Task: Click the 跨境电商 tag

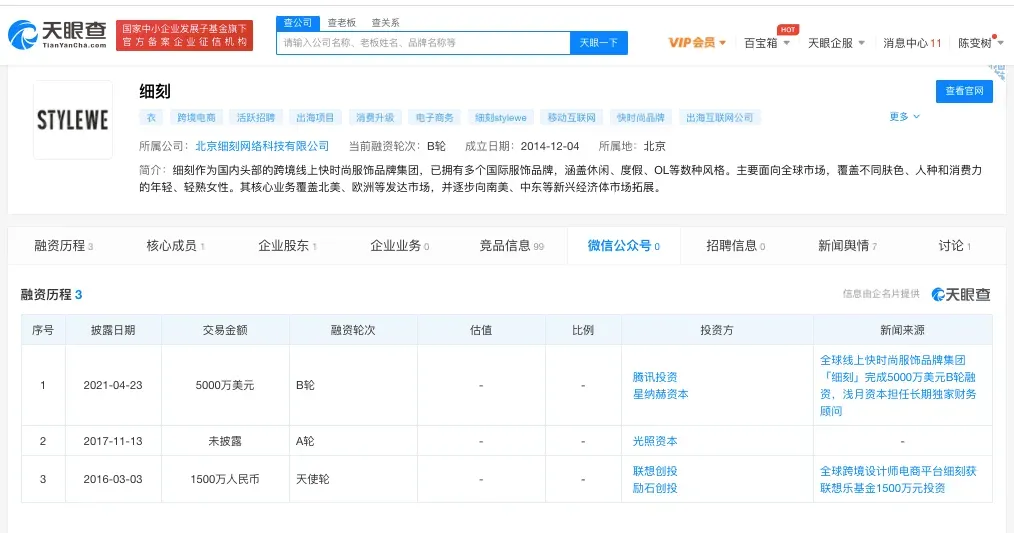Action: [197, 118]
